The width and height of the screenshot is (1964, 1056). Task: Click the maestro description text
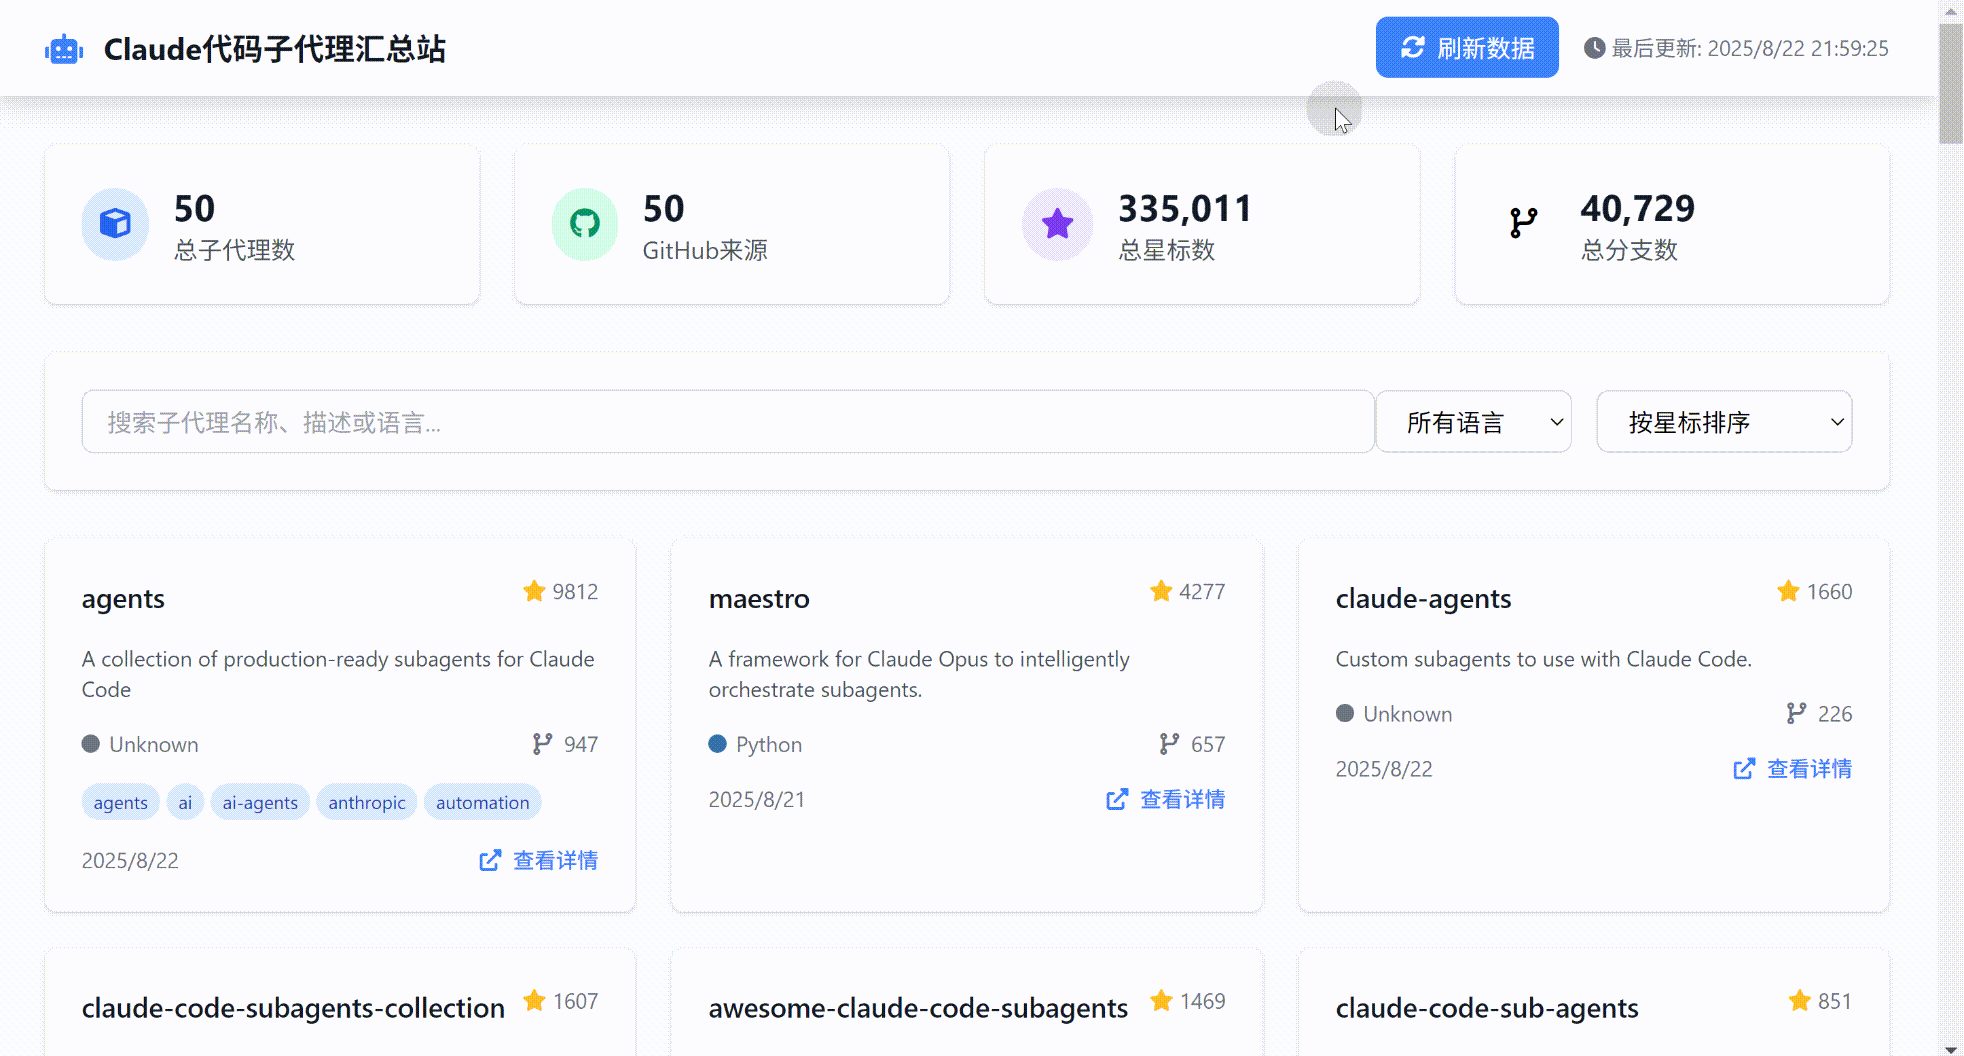click(919, 674)
